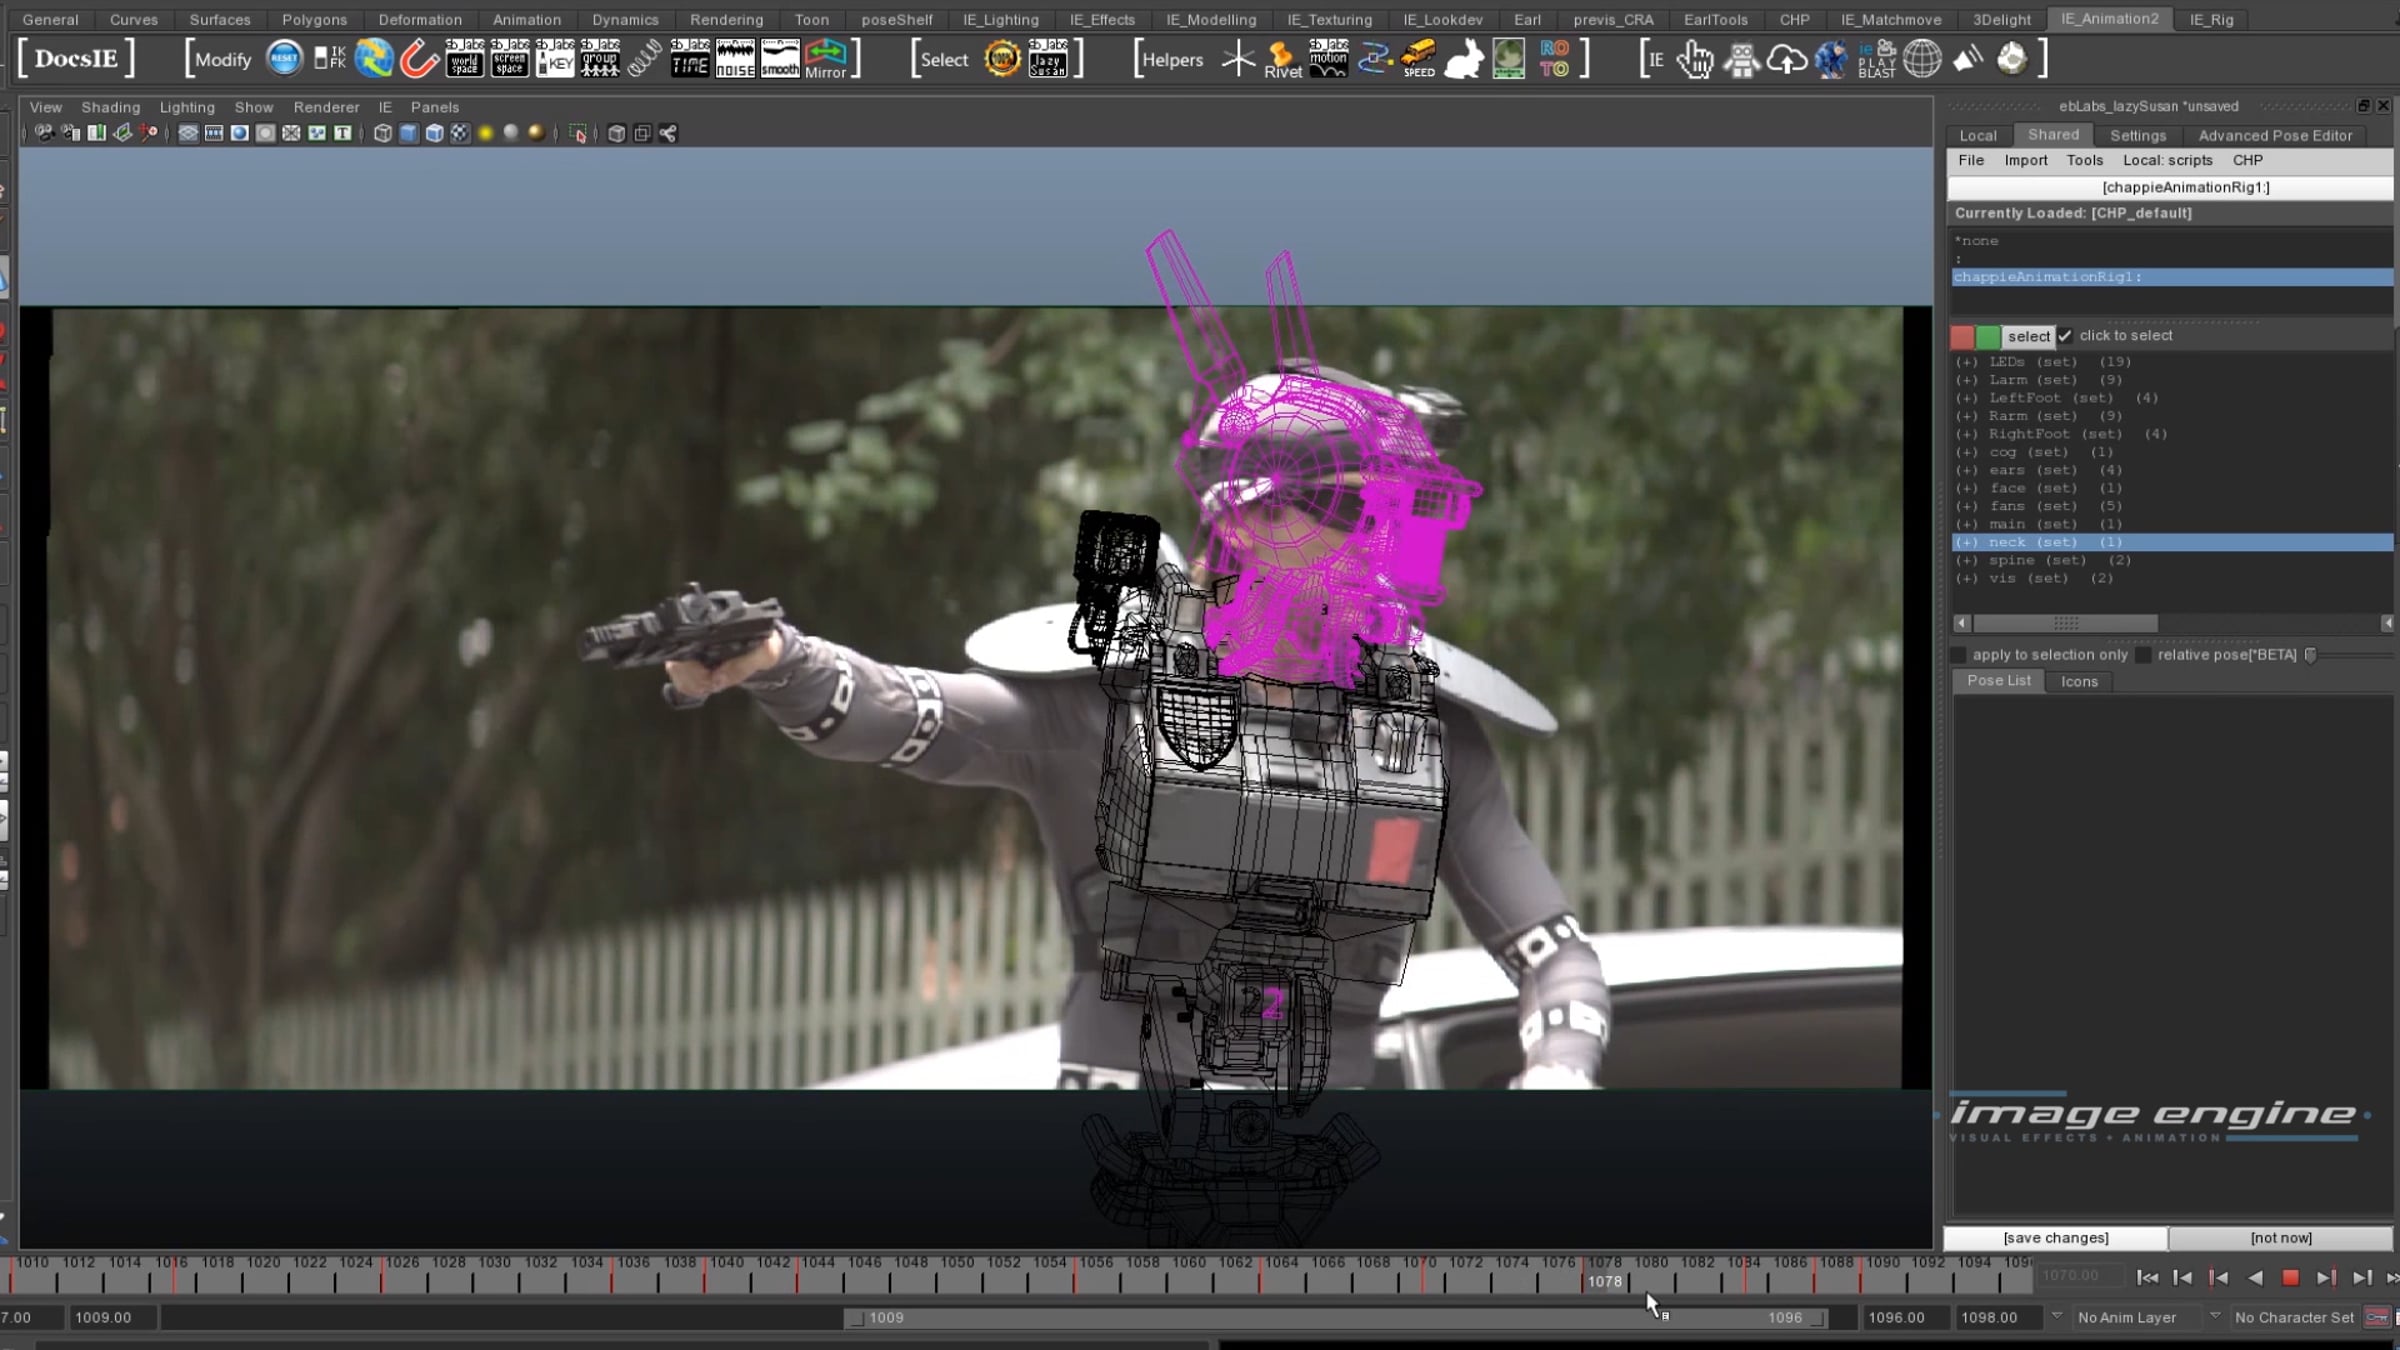2400x1350 pixels.
Task: Click the red color swatch beside select
Action: [x=1962, y=336]
